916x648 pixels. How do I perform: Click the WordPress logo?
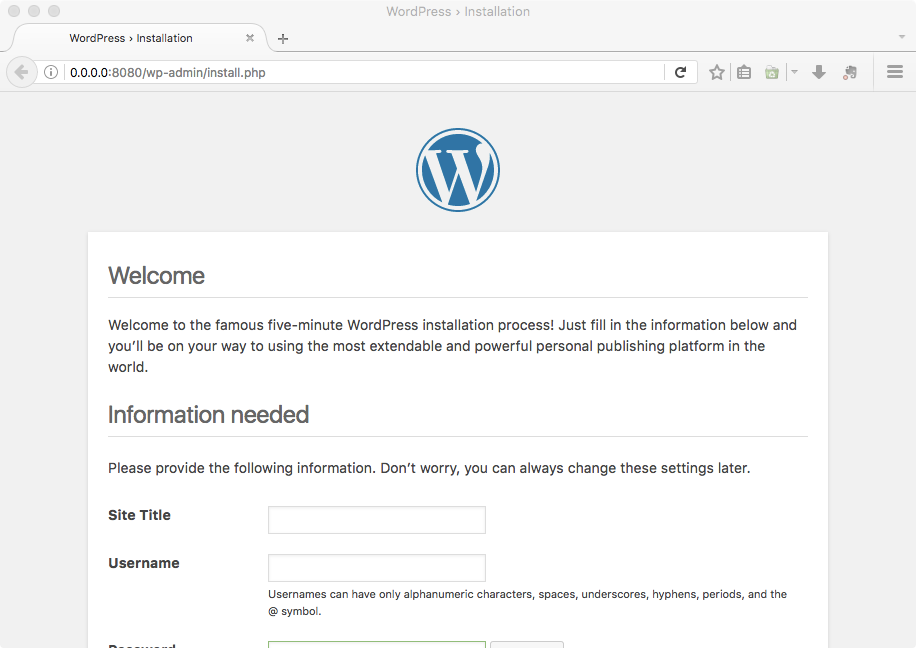tap(458, 170)
